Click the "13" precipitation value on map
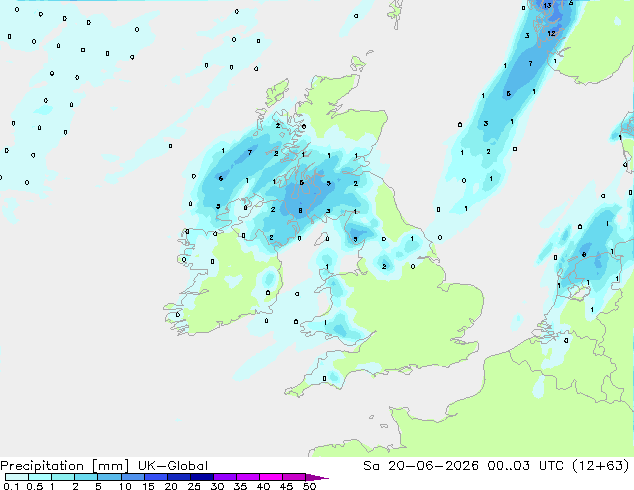This screenshot has height=490, width=634. 547,5
